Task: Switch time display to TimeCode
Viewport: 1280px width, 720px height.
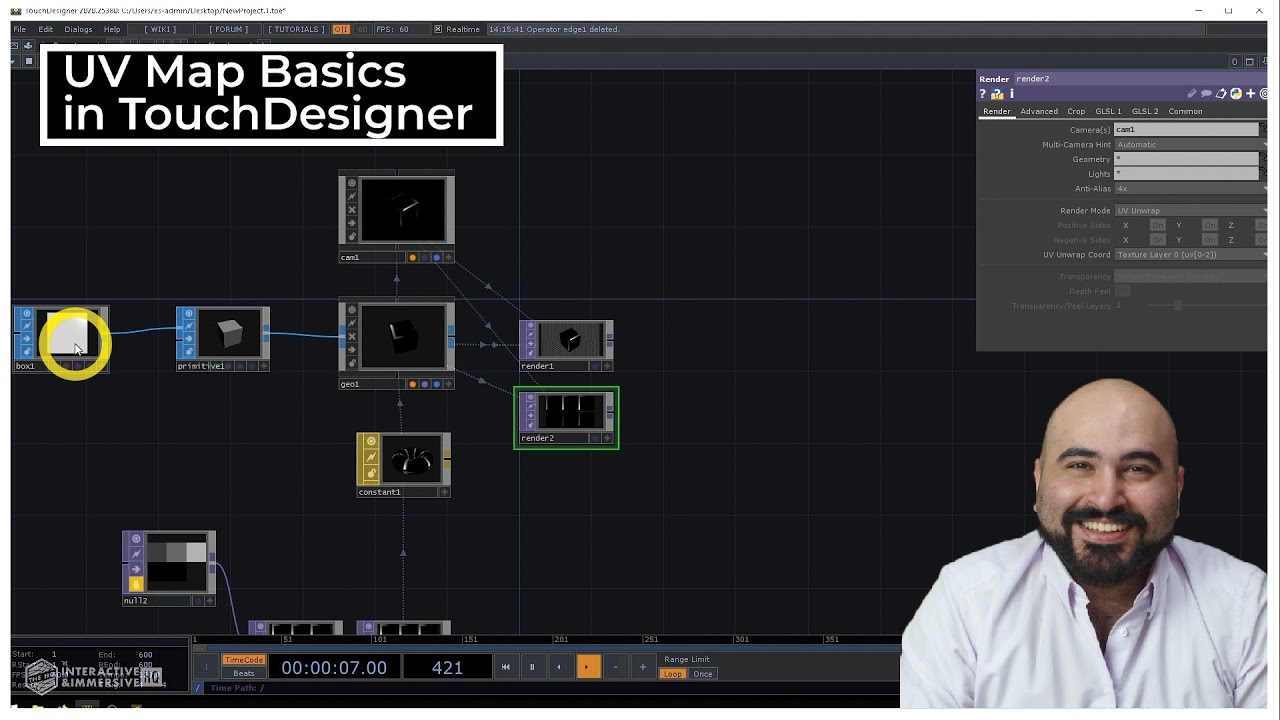Action: coord(244,660)
